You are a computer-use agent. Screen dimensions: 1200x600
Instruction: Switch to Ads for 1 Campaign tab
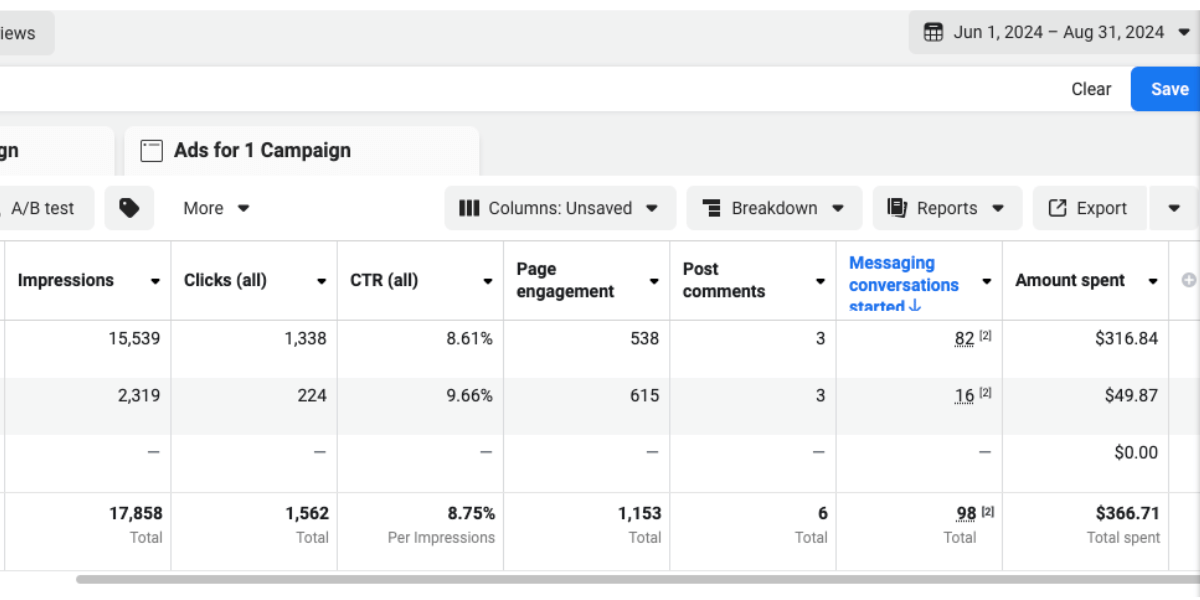[x=262, y=151]
